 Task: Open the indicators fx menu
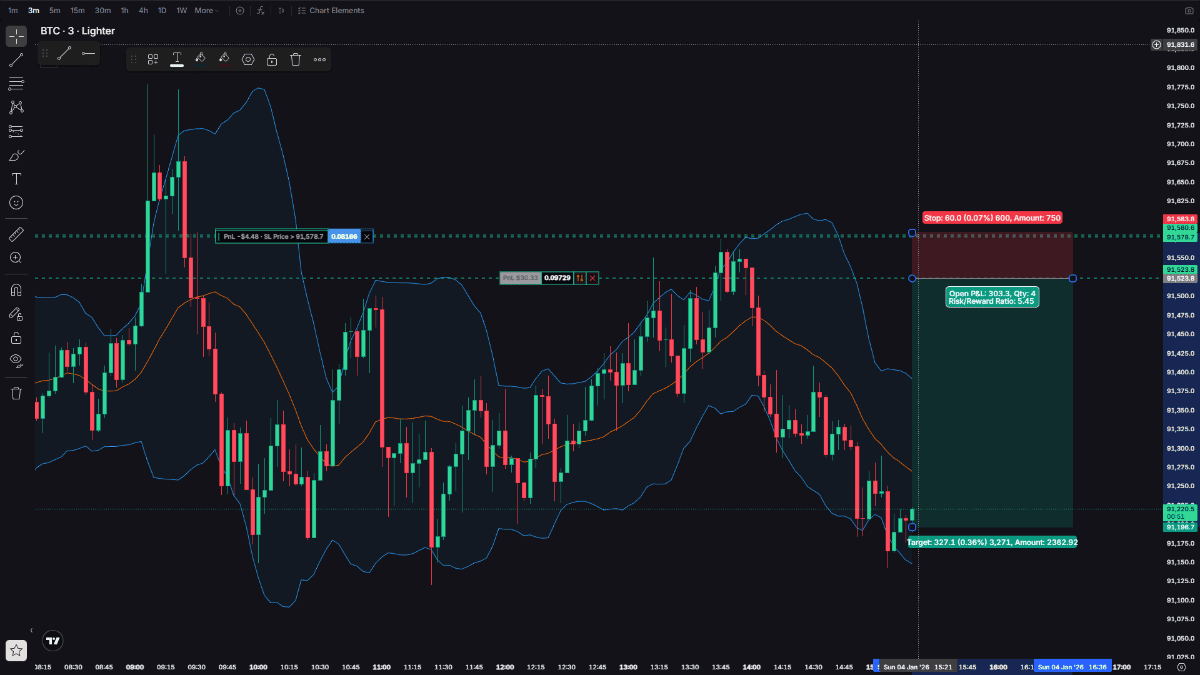(x=260, y=10)
